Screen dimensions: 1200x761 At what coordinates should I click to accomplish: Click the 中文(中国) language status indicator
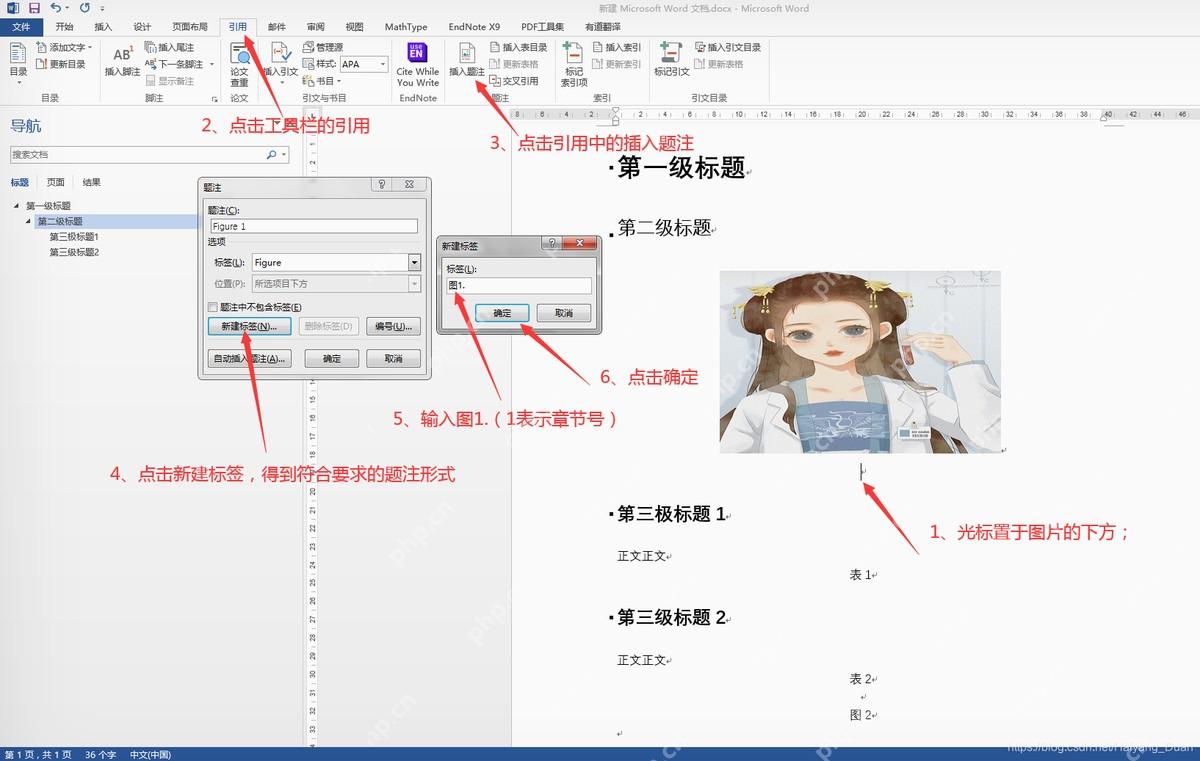point(150,754)
